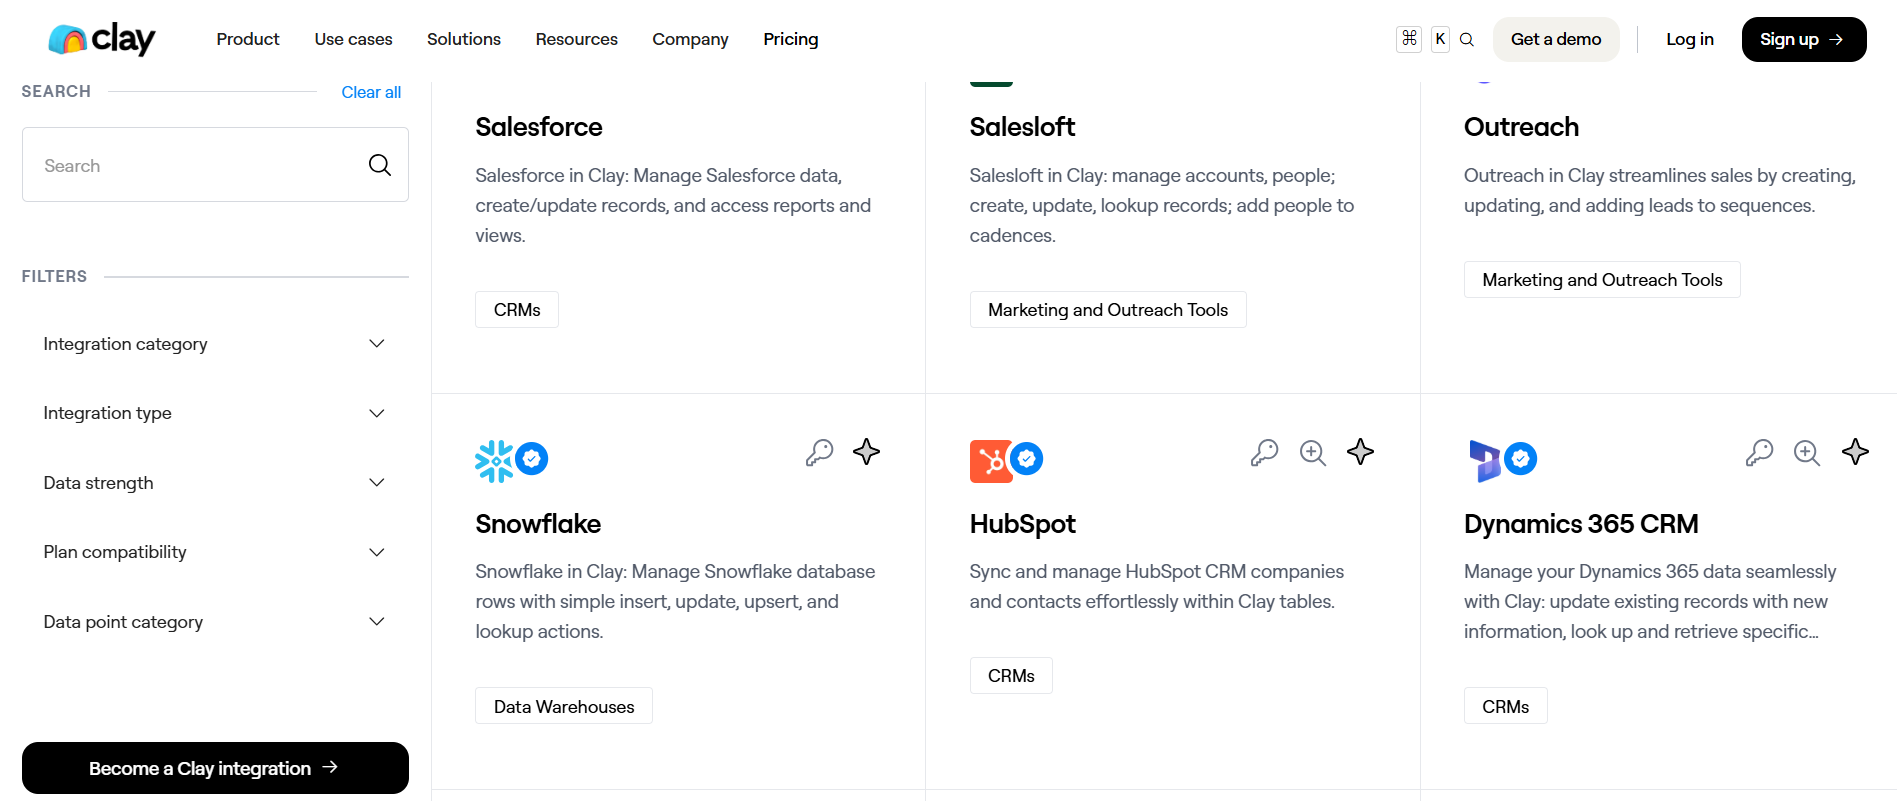The image size is (1897, 801).
Task: Click the Snowflake logo icon
Action: [x=494, y=461]
